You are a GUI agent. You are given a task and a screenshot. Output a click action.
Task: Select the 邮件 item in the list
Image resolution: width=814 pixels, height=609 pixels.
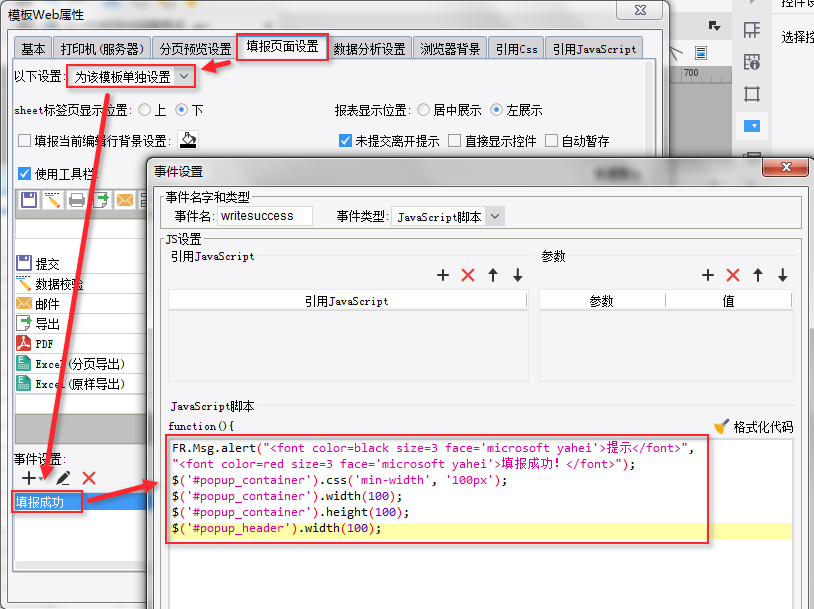(80, 304)
